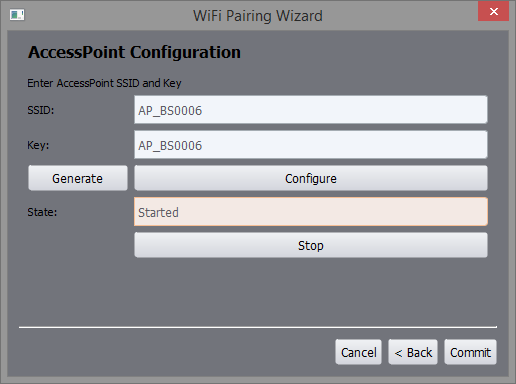
Task: Close the WiFi Pairing Wizard window
Action: click(x=493, y=12)
